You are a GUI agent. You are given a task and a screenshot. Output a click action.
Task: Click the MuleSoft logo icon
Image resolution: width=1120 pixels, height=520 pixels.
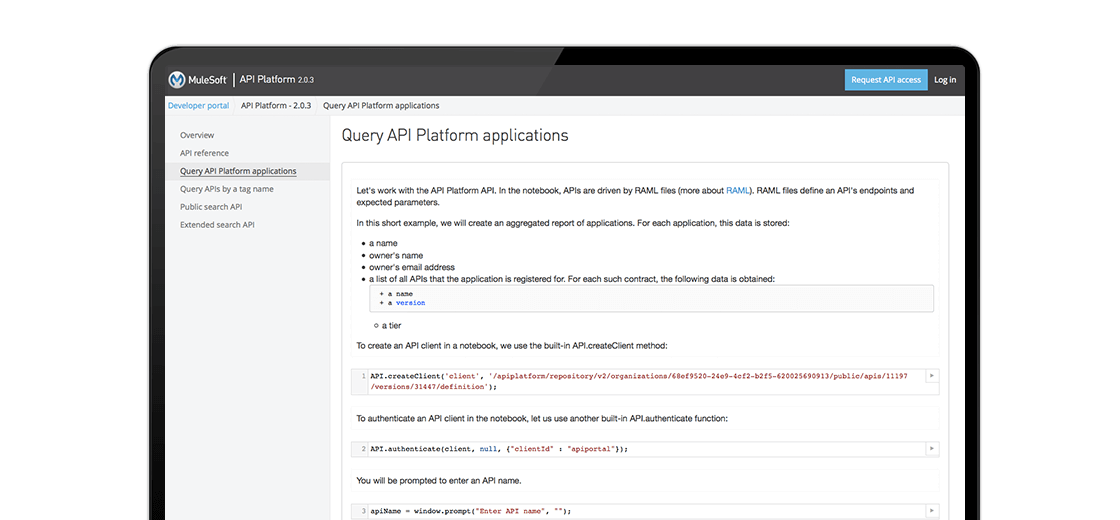point(177,80)
